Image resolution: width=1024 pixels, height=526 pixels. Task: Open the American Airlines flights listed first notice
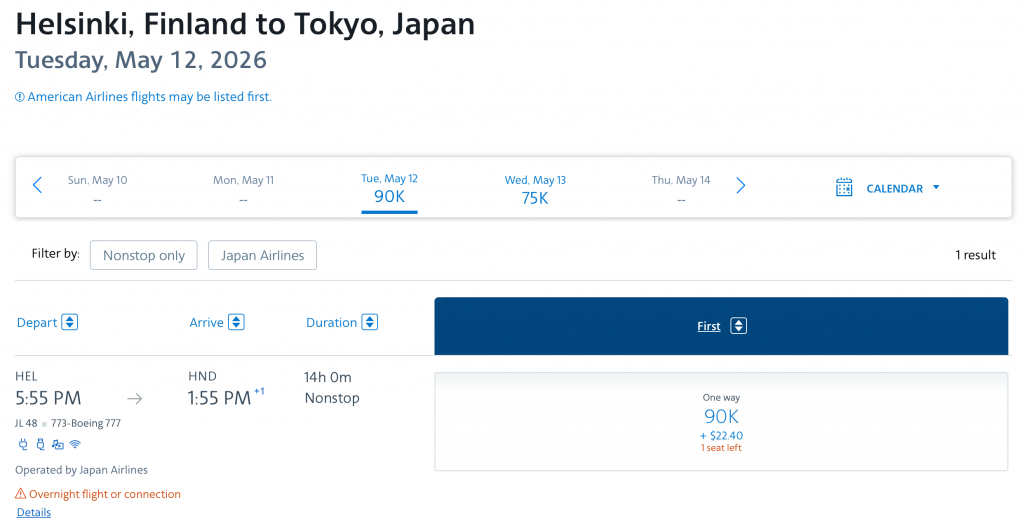pyautogui.click(x=150, y=97)
